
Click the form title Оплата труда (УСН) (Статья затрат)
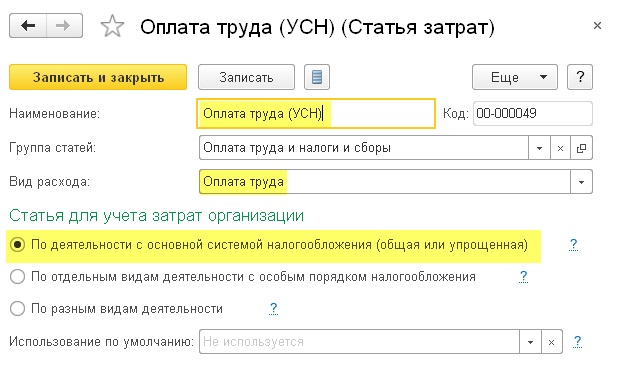tap(317, 27)
